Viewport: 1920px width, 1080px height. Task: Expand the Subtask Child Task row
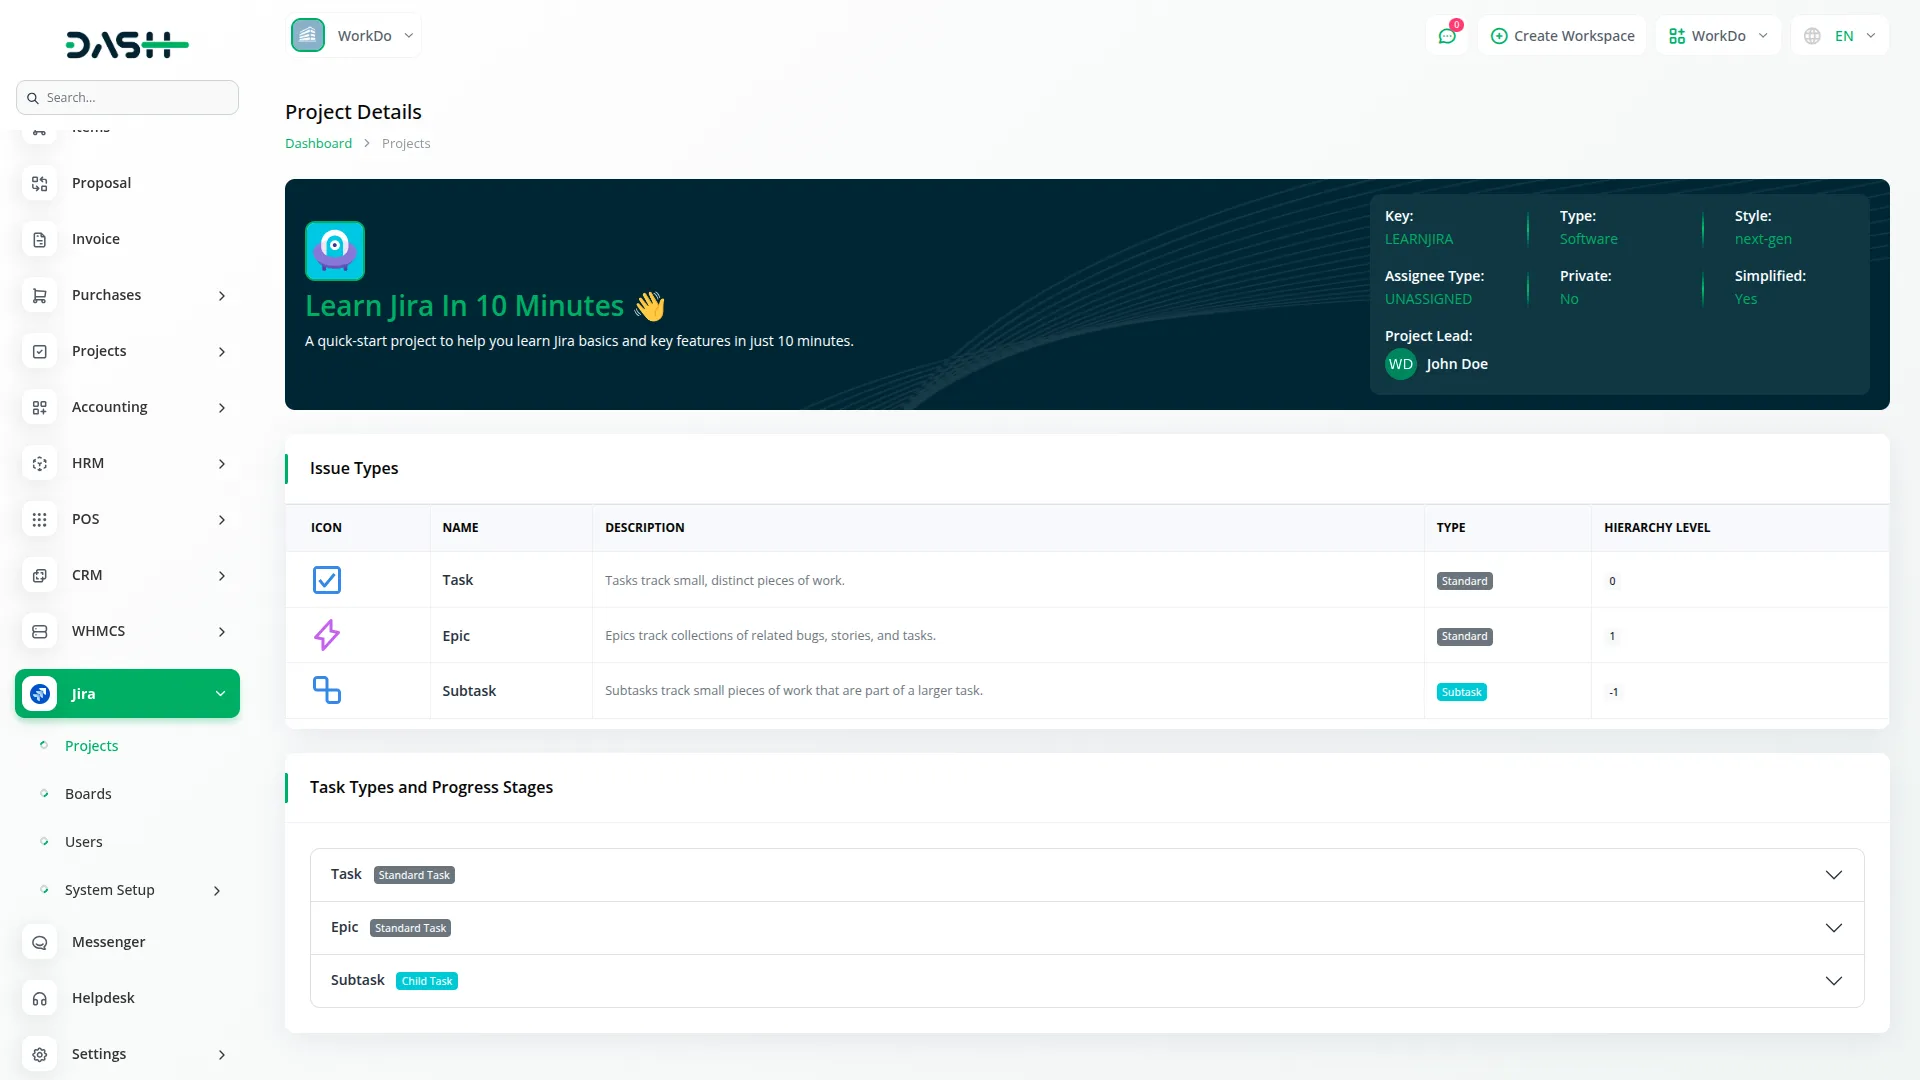coord(1833,981)
